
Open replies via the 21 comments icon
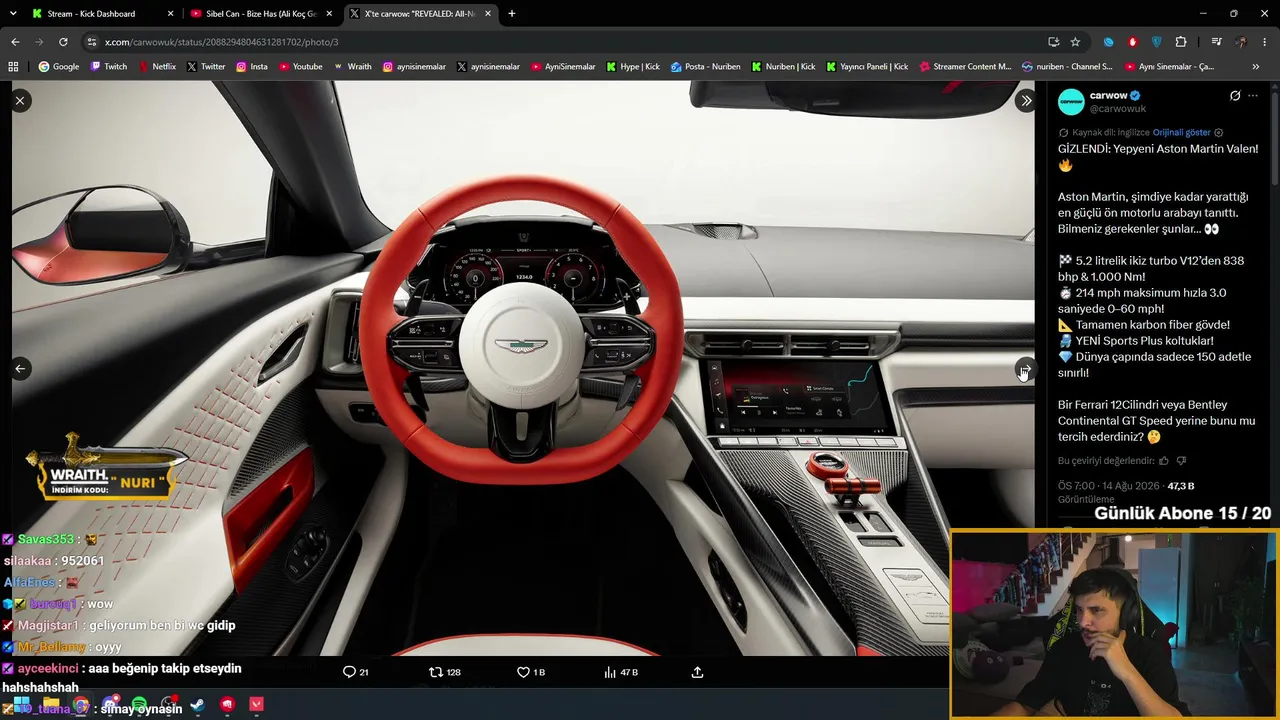click(x=356, y=672)
